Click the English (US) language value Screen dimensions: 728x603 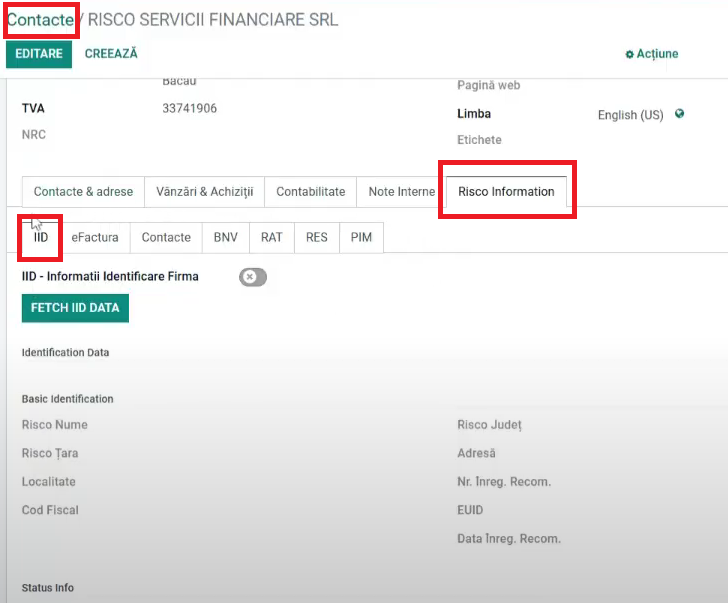tap(630, 115)
